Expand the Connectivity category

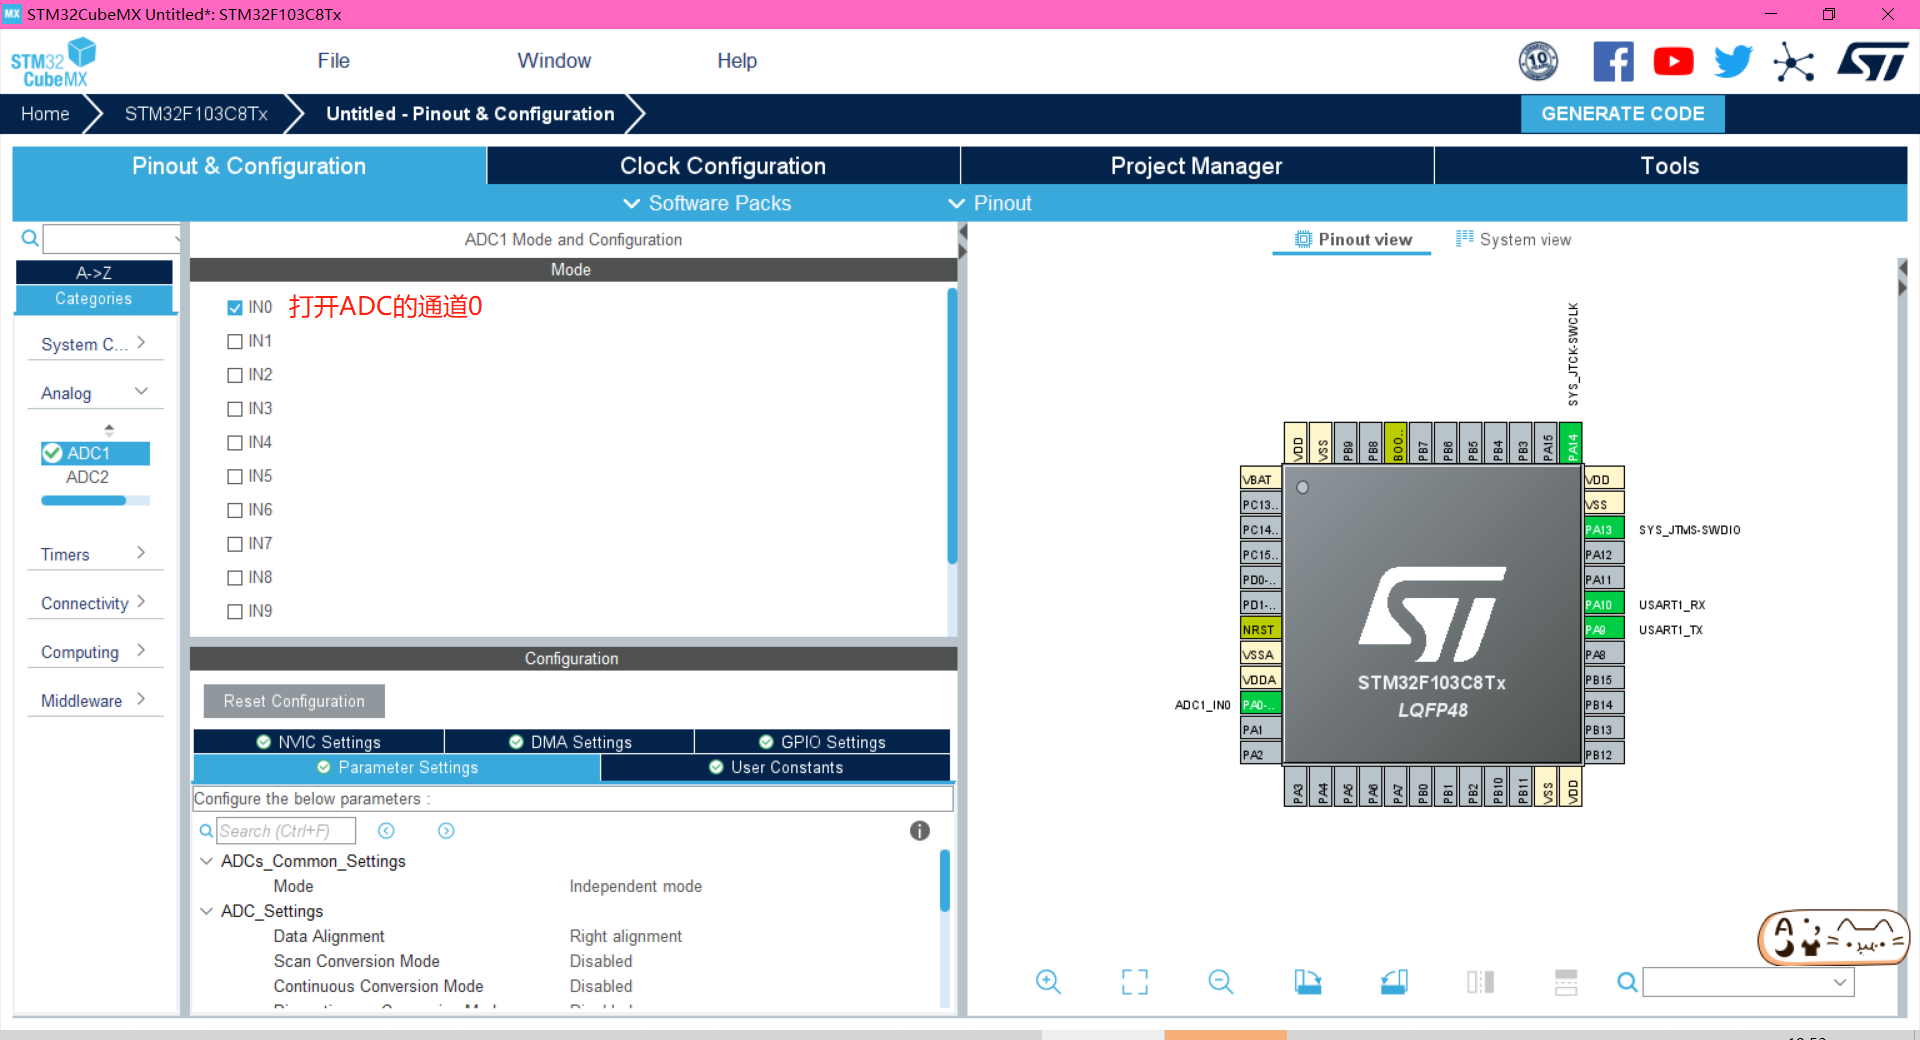[94, 603]
